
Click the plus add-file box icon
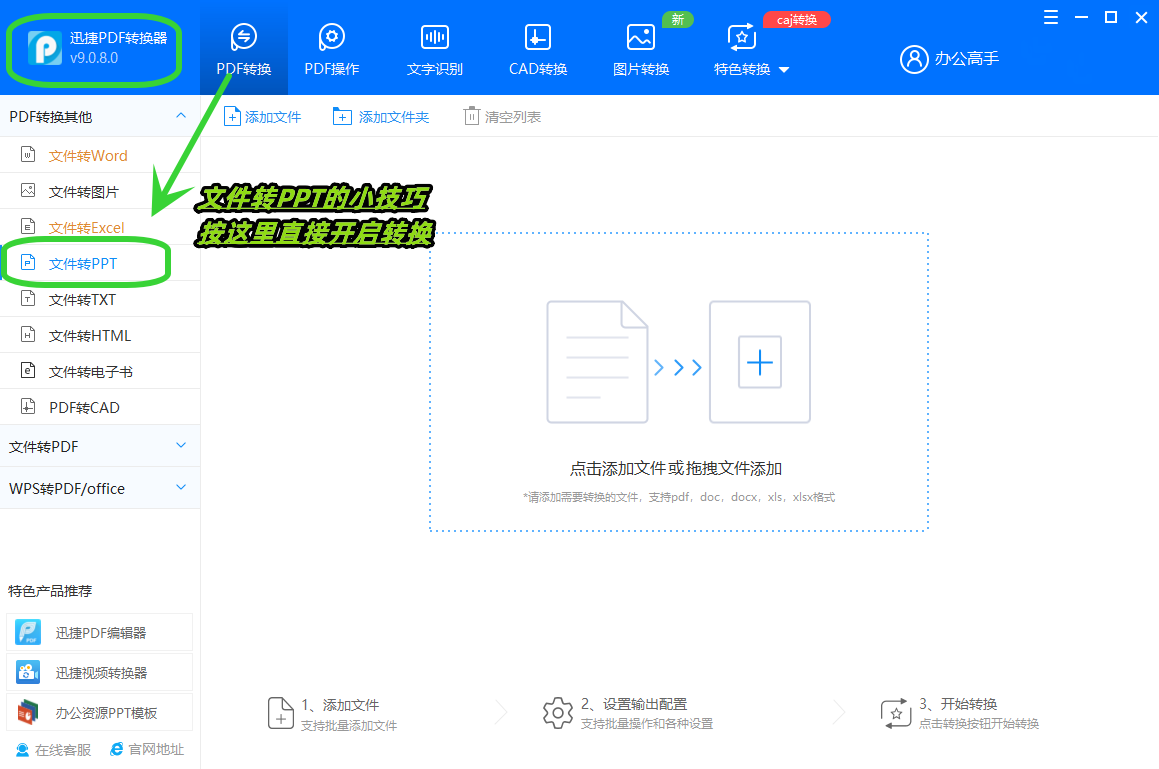point(760,362)
